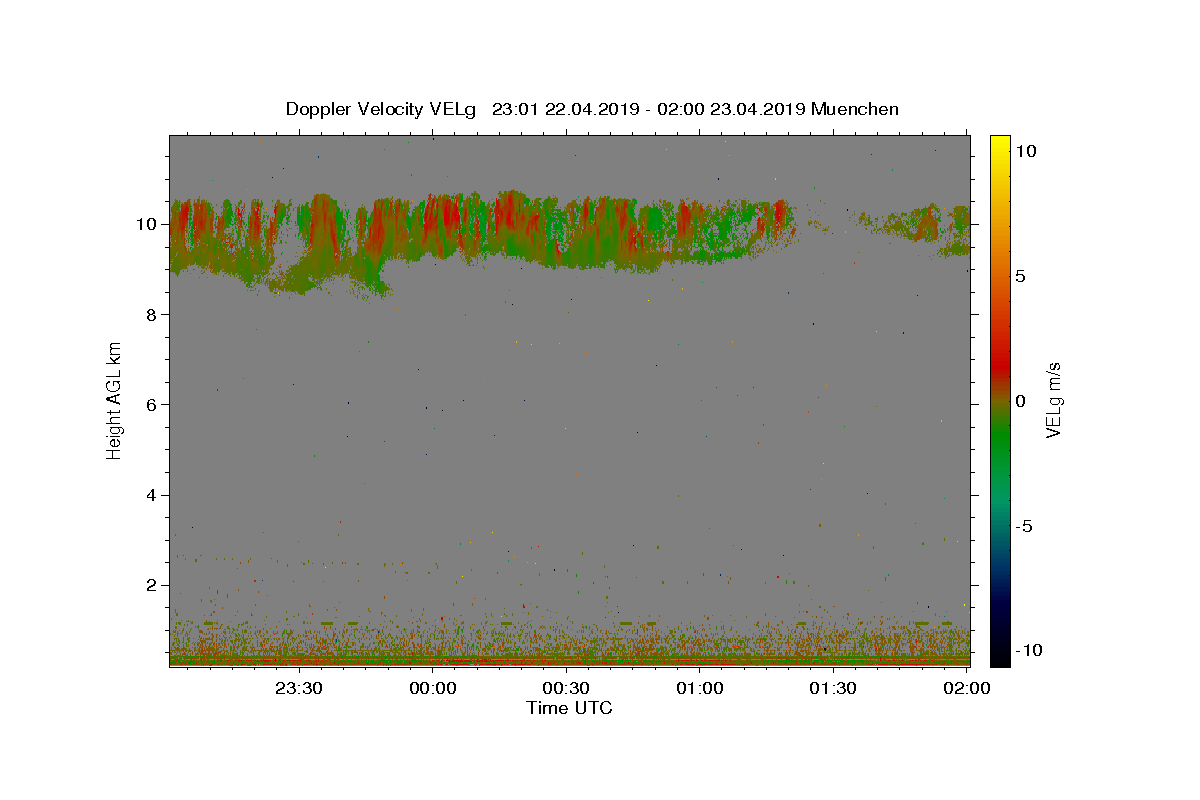Click the colorbar tick label 10
Image resolution: width=1200 pixels, height=800 pixels.
tap(1026, 151)
